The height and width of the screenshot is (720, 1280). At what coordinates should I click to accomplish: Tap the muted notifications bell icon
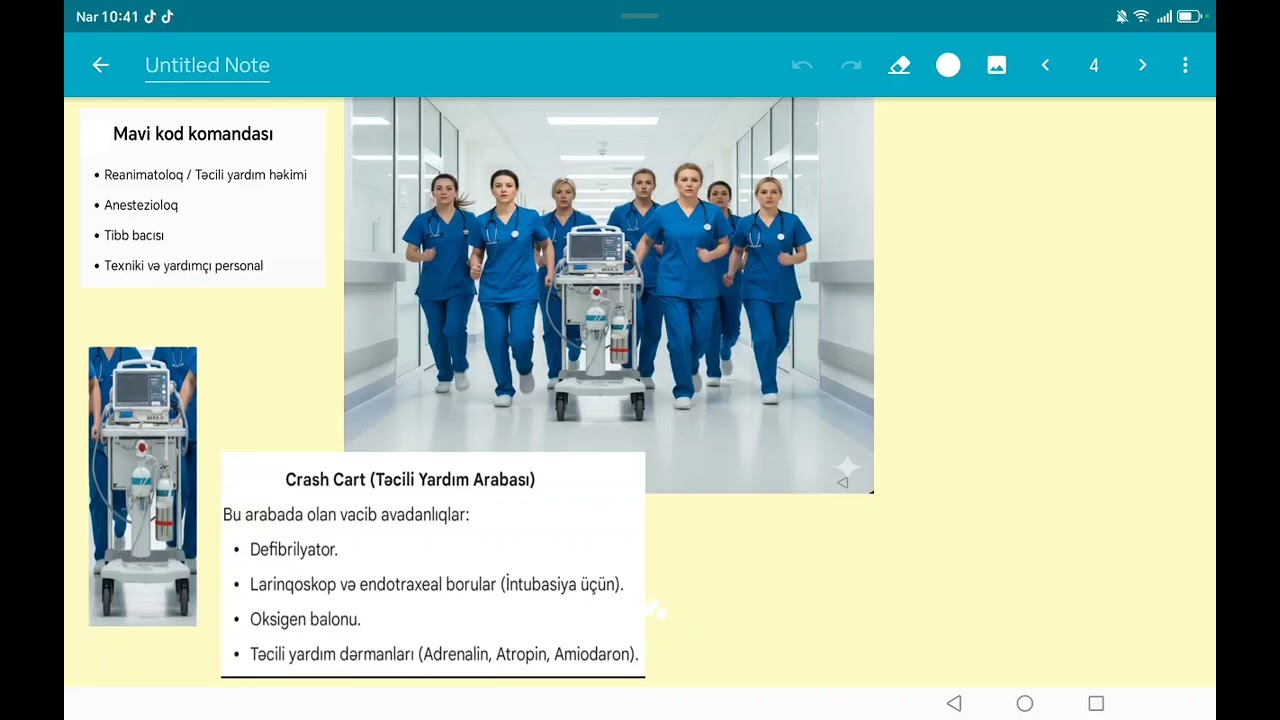click(x=1122, y=16)
